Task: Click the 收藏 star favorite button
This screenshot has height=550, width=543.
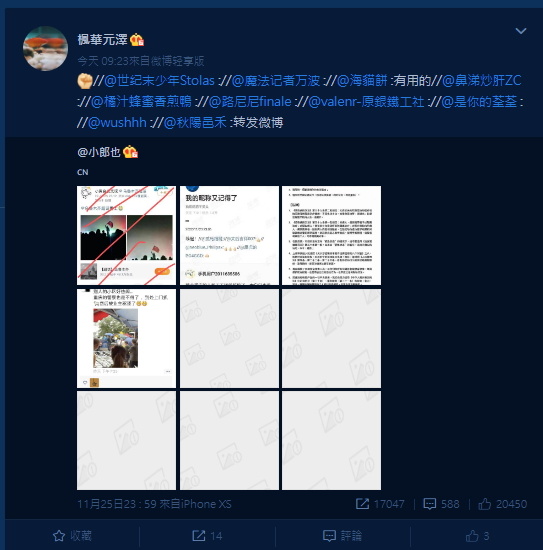Action: [x=72, y=536]
